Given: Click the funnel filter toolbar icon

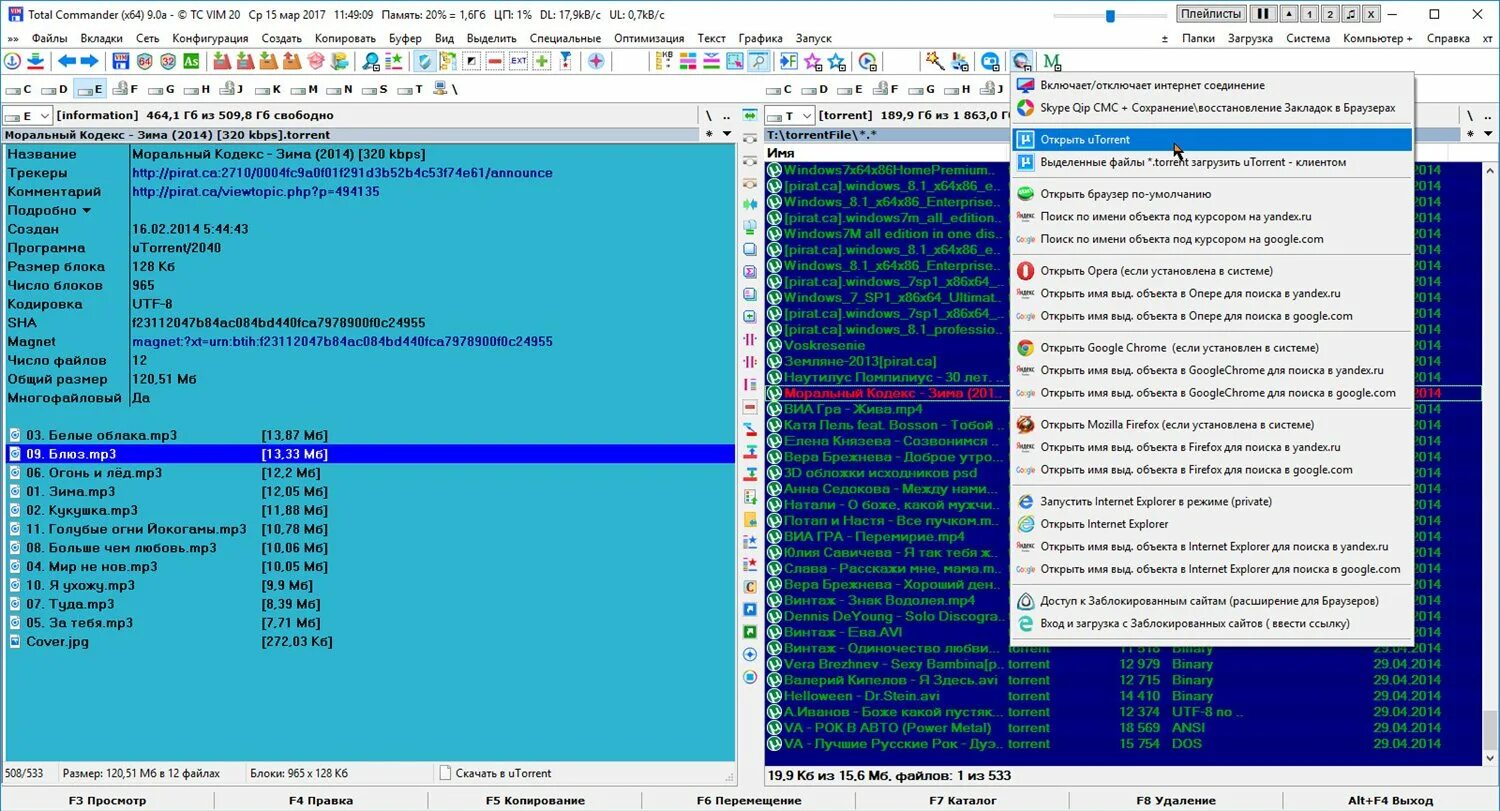Looking at the screenshot, I should [565, 61].
